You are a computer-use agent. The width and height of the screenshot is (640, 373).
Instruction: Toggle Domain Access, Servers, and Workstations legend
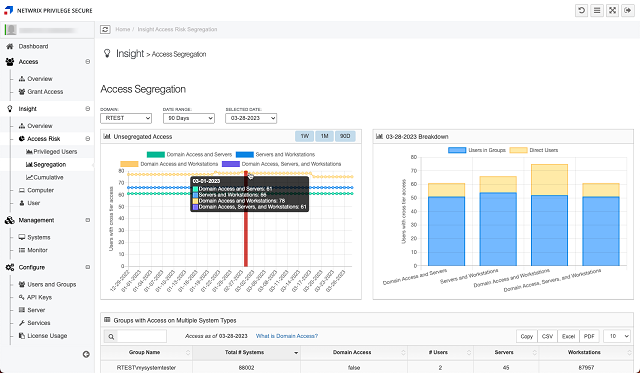click(282, 164)
